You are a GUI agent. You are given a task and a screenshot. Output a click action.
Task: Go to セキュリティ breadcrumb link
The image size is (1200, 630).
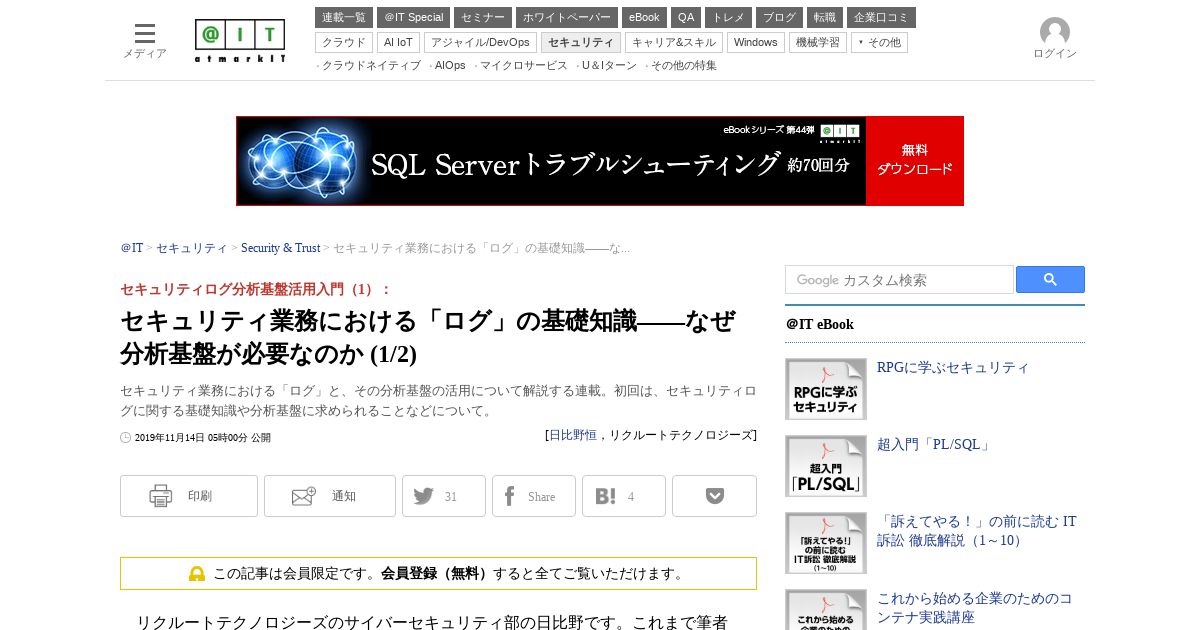(192, 248)
